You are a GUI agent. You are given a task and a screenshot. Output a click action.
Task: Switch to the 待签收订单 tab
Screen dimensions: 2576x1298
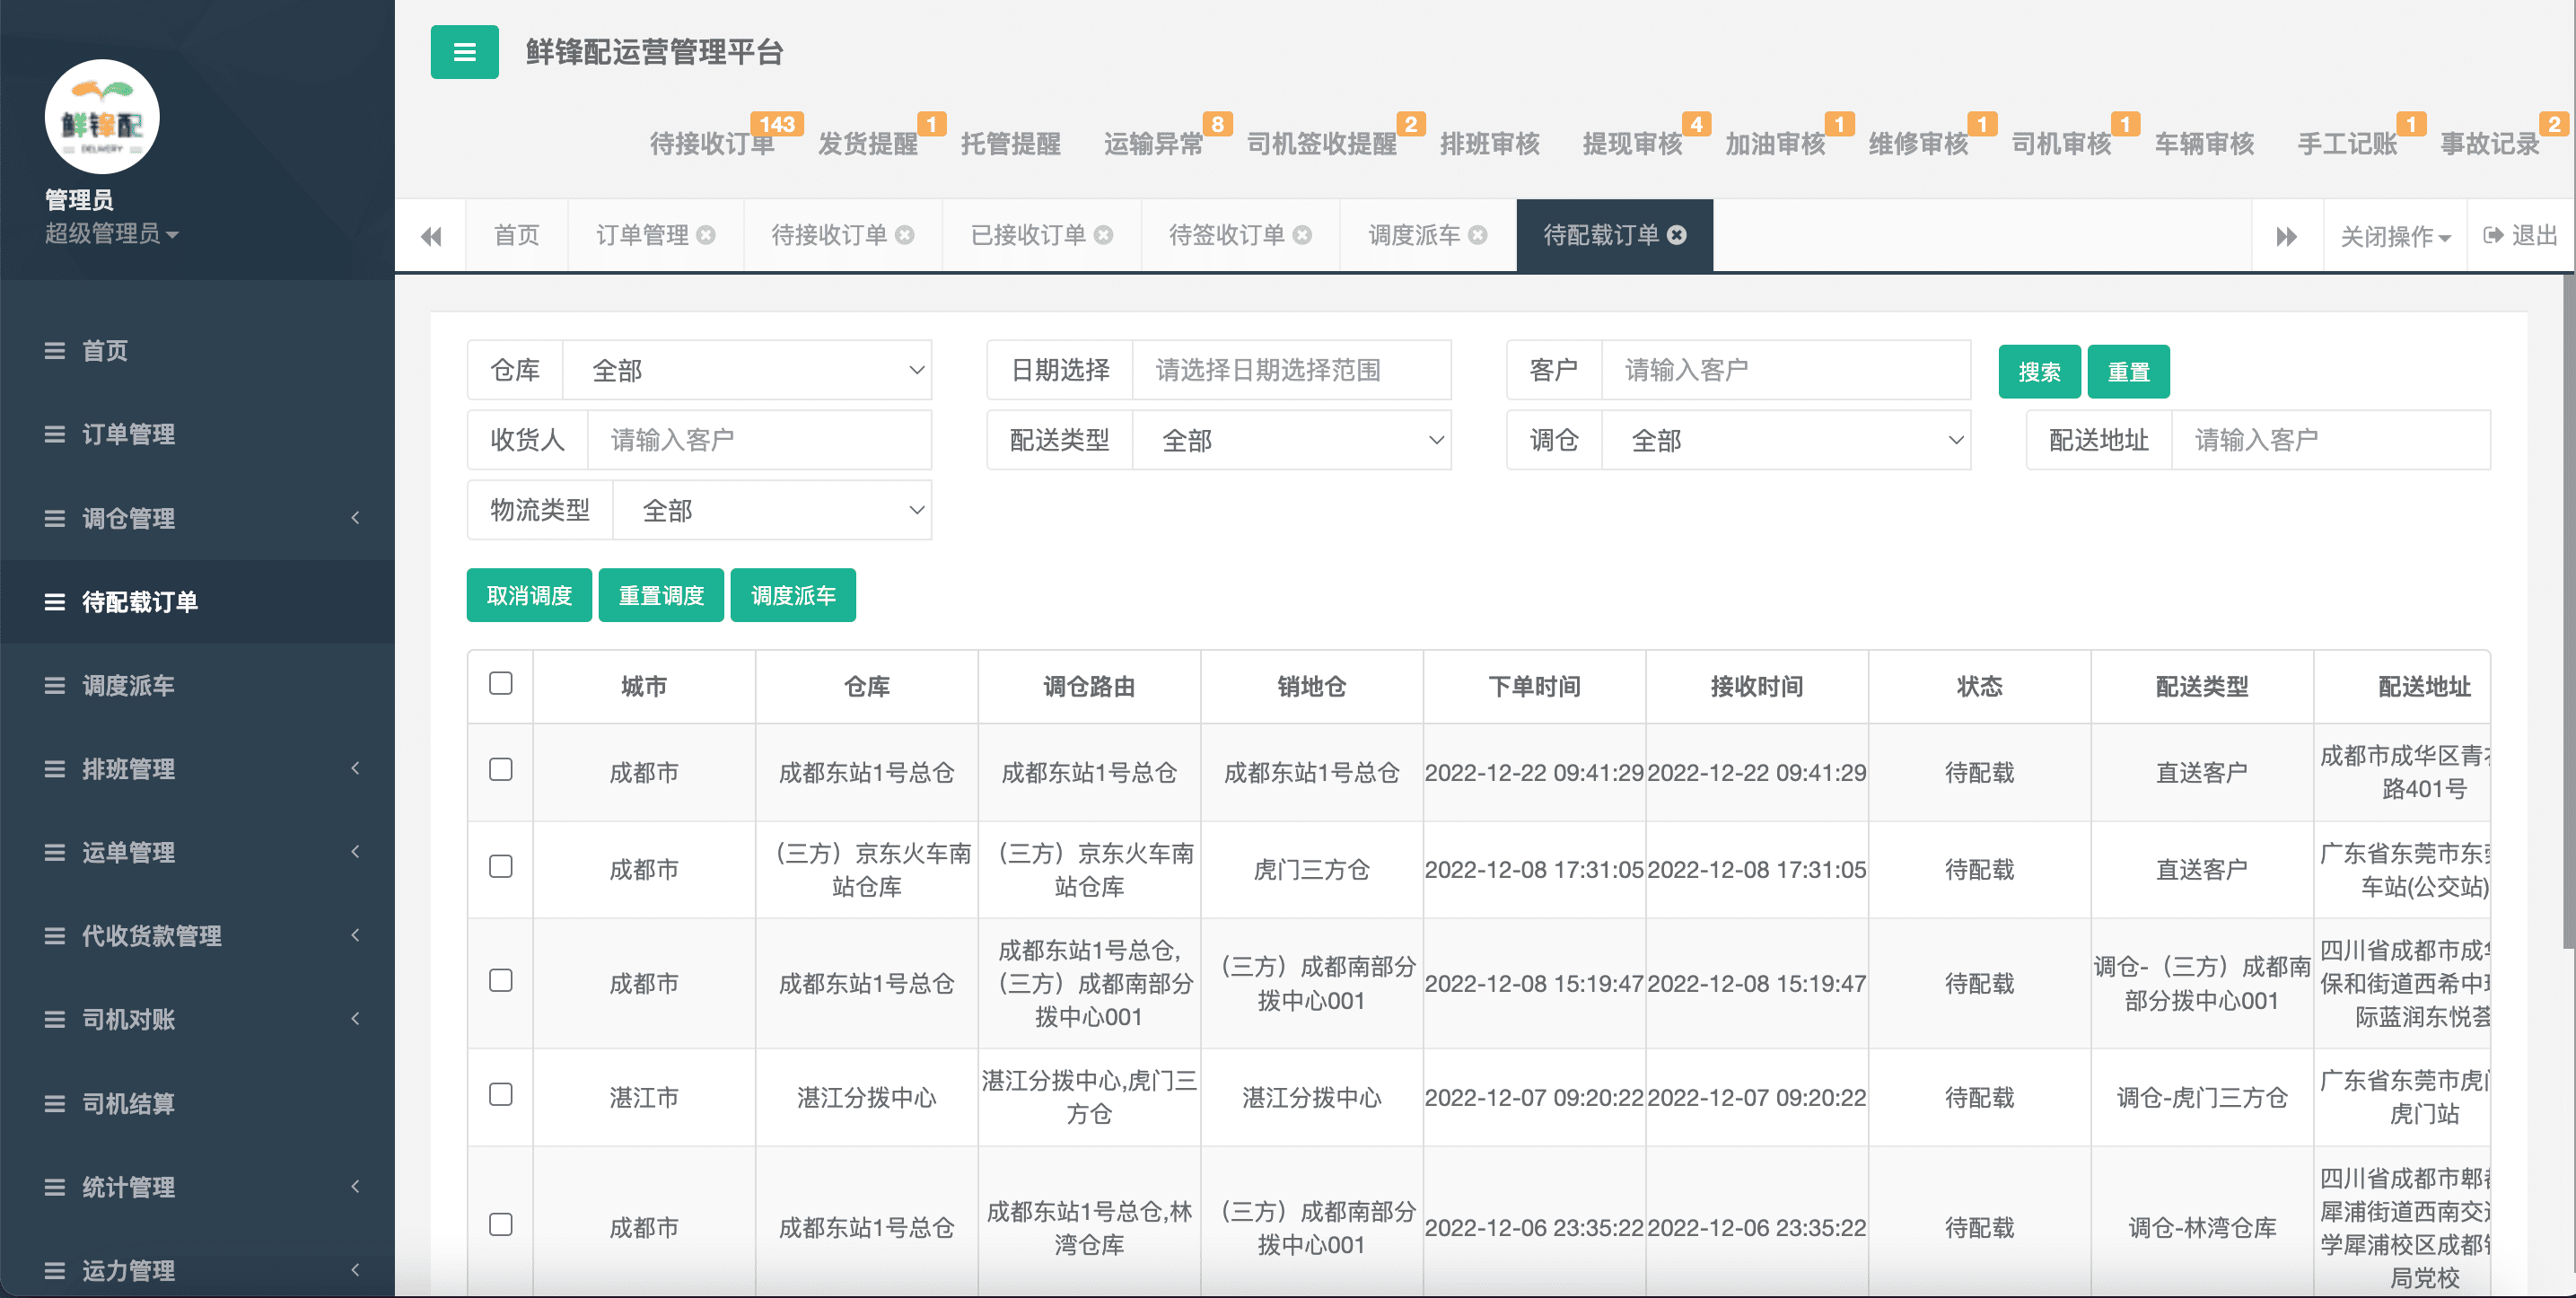[x=1227, y=235]
